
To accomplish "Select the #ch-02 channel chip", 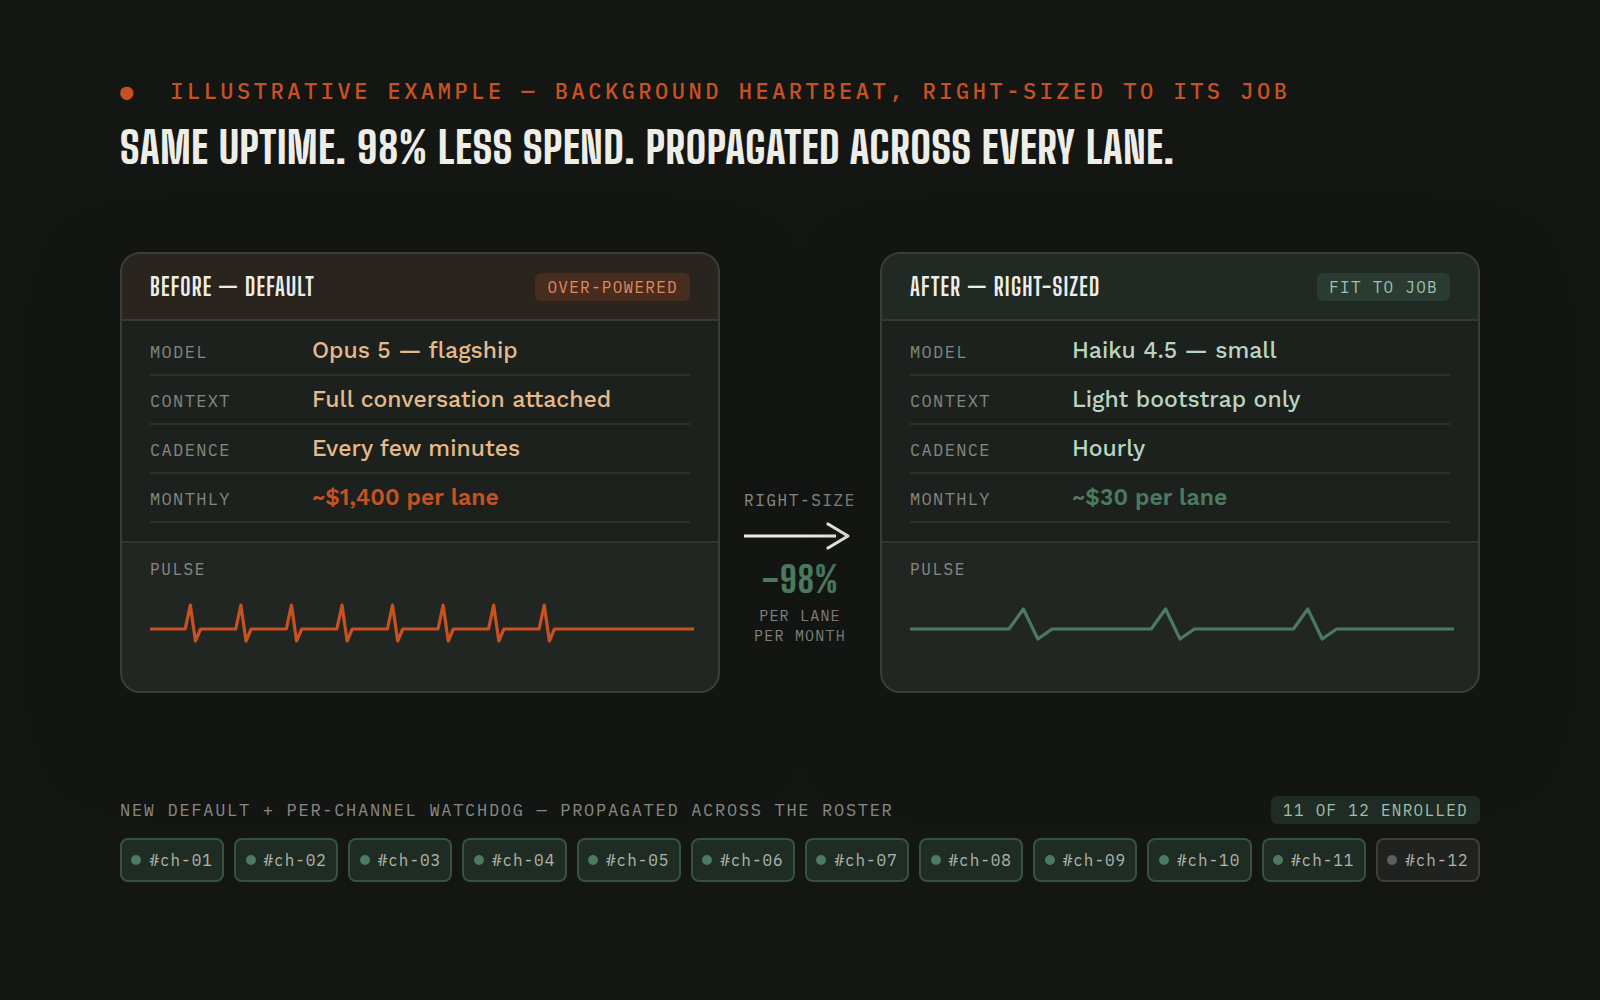I will (x=286, y=860).
